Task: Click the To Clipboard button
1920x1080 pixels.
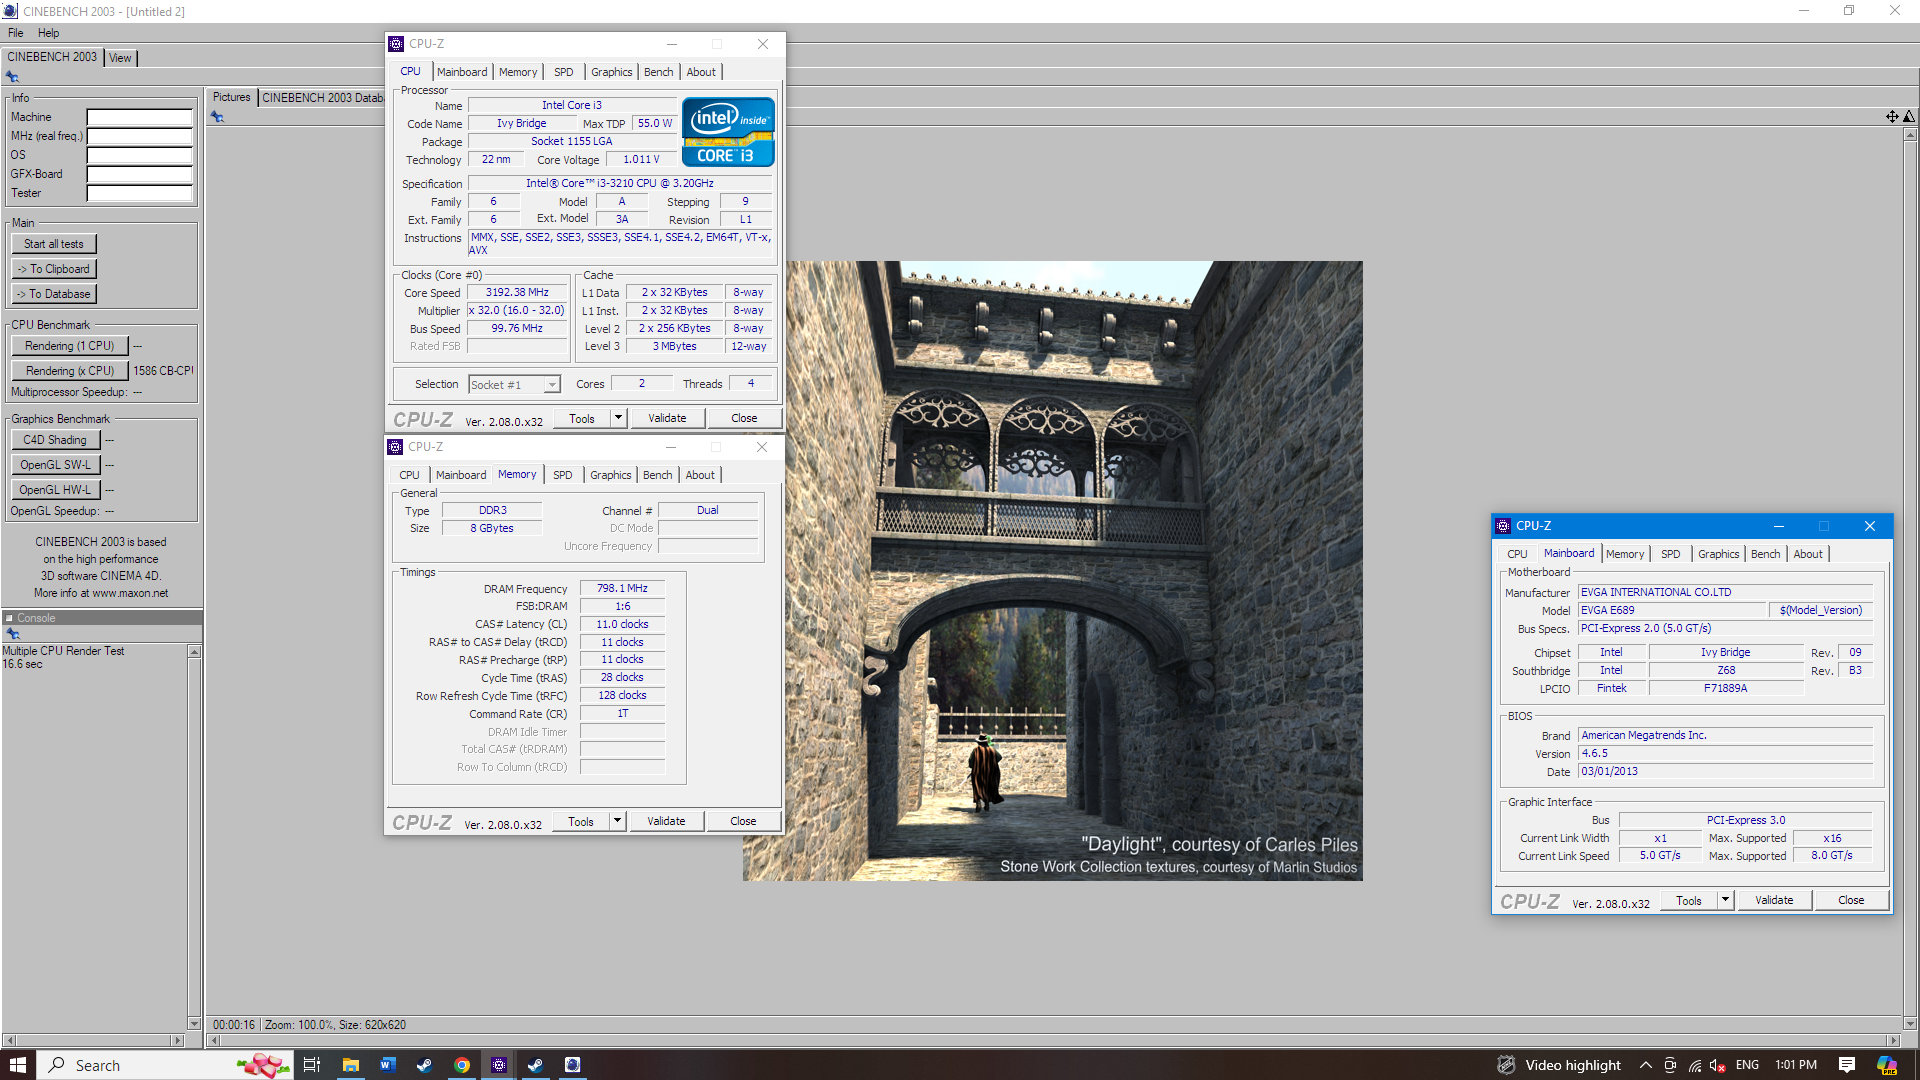Action: coord(54,269)
